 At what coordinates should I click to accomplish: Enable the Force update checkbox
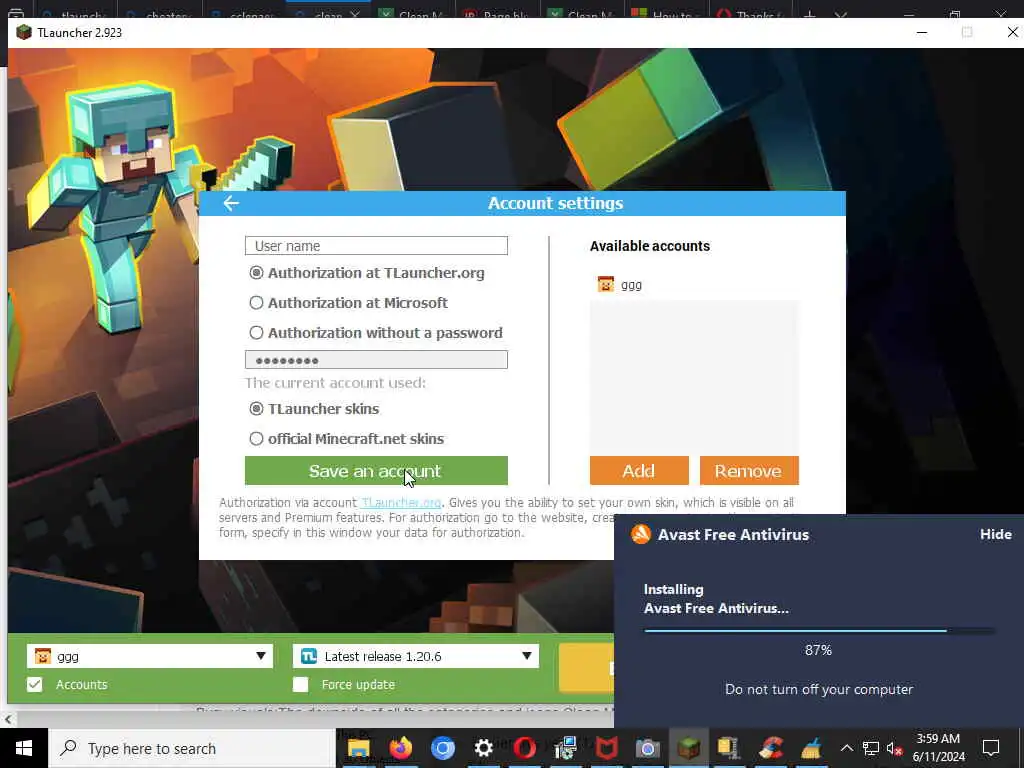[300, 684]
